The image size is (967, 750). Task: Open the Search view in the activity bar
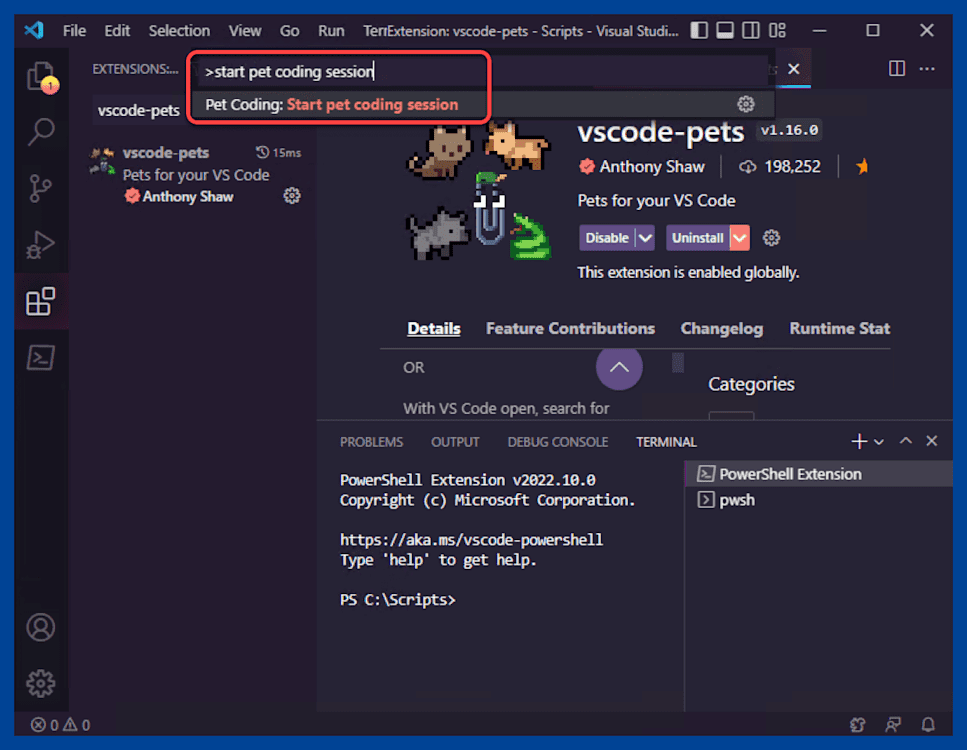tap(41, 131)
